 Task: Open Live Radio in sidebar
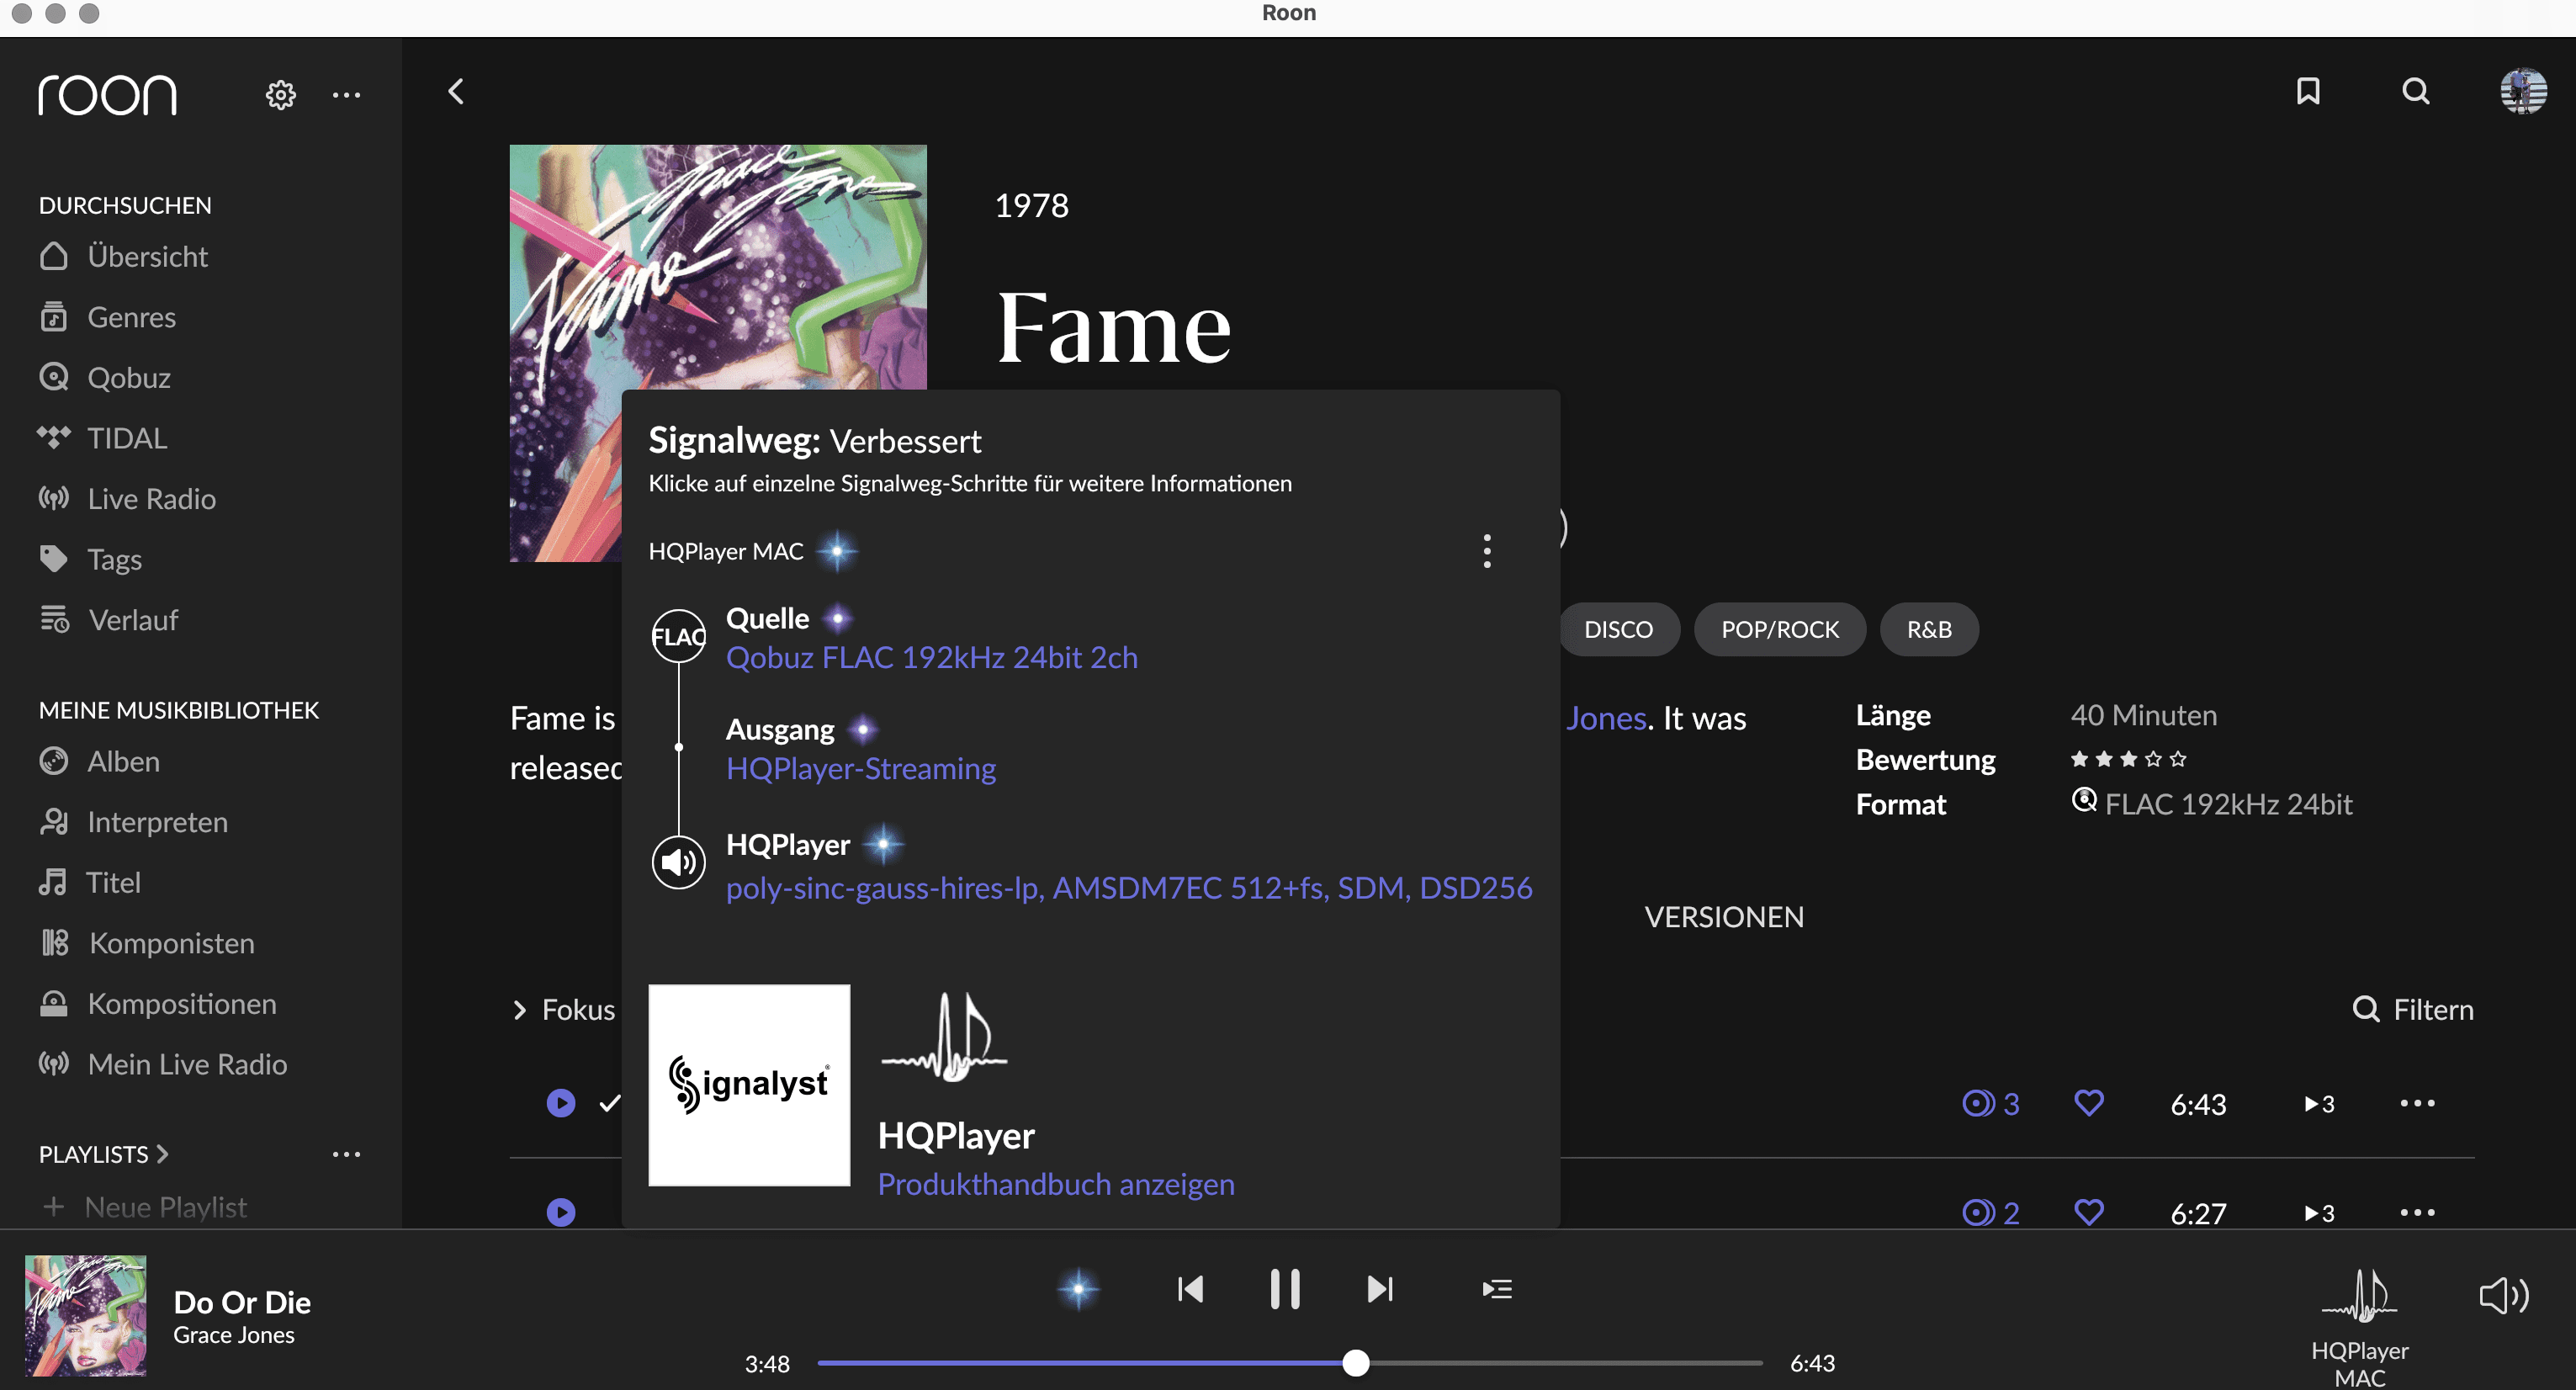tap(127, 499)
